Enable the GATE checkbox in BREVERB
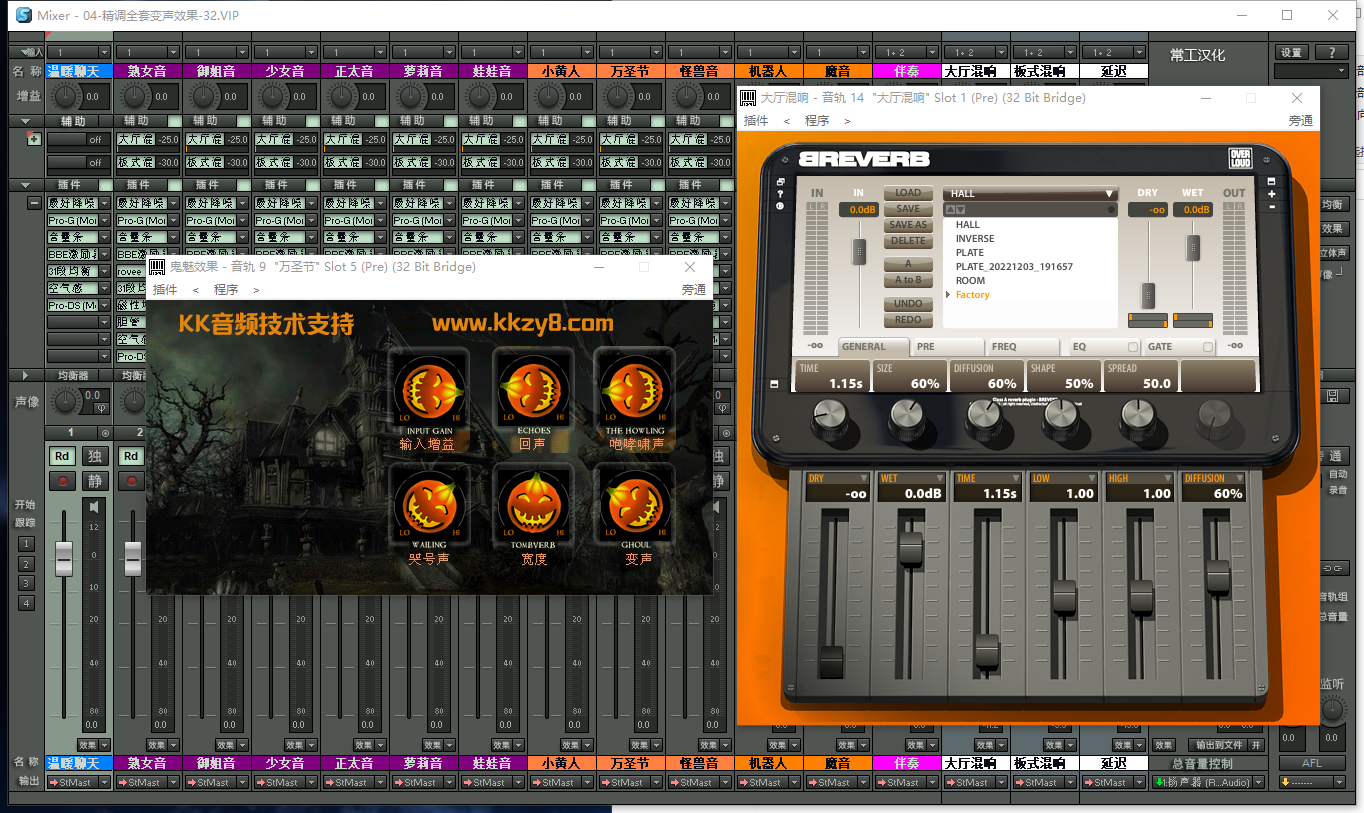This screenshot has width=1364, height=813. [x=1208, y=347]
